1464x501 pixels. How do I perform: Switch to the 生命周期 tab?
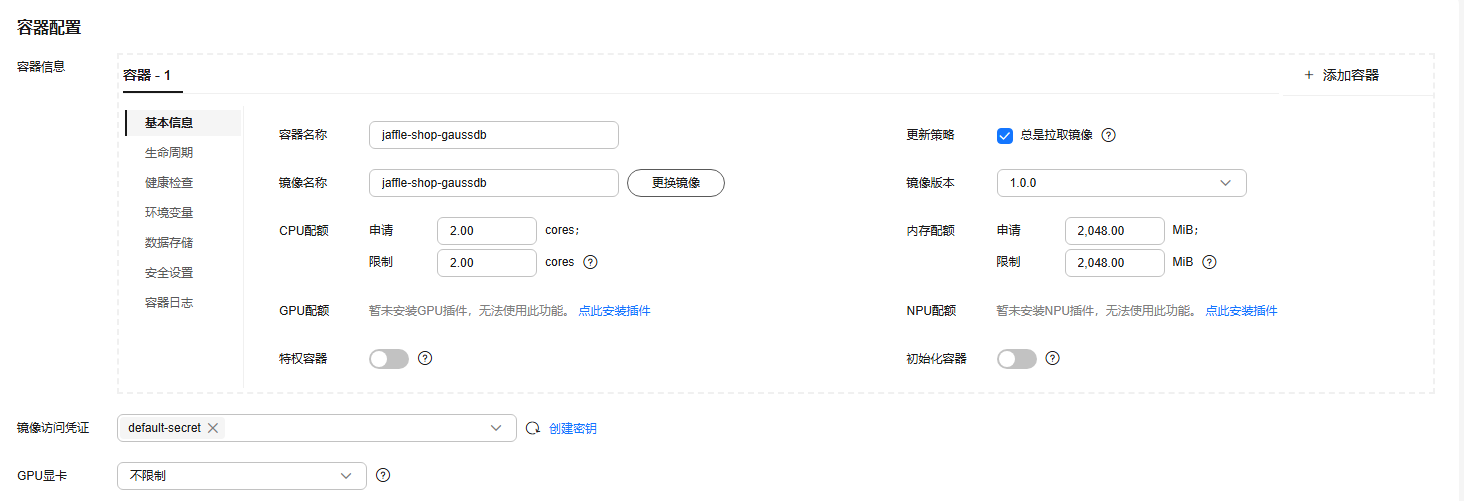click(x=169, y=153)
